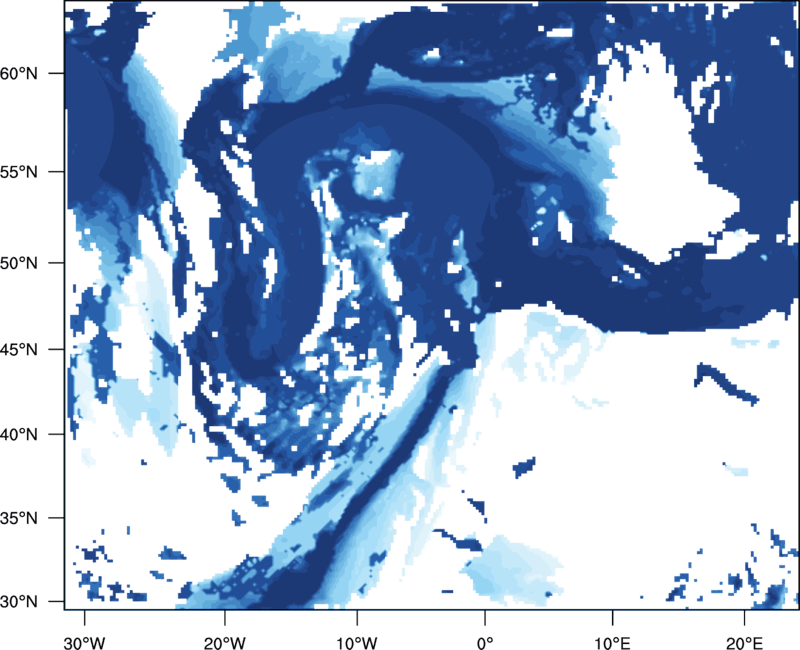Click the 10°E longitude label

click(x=612, y=643)
